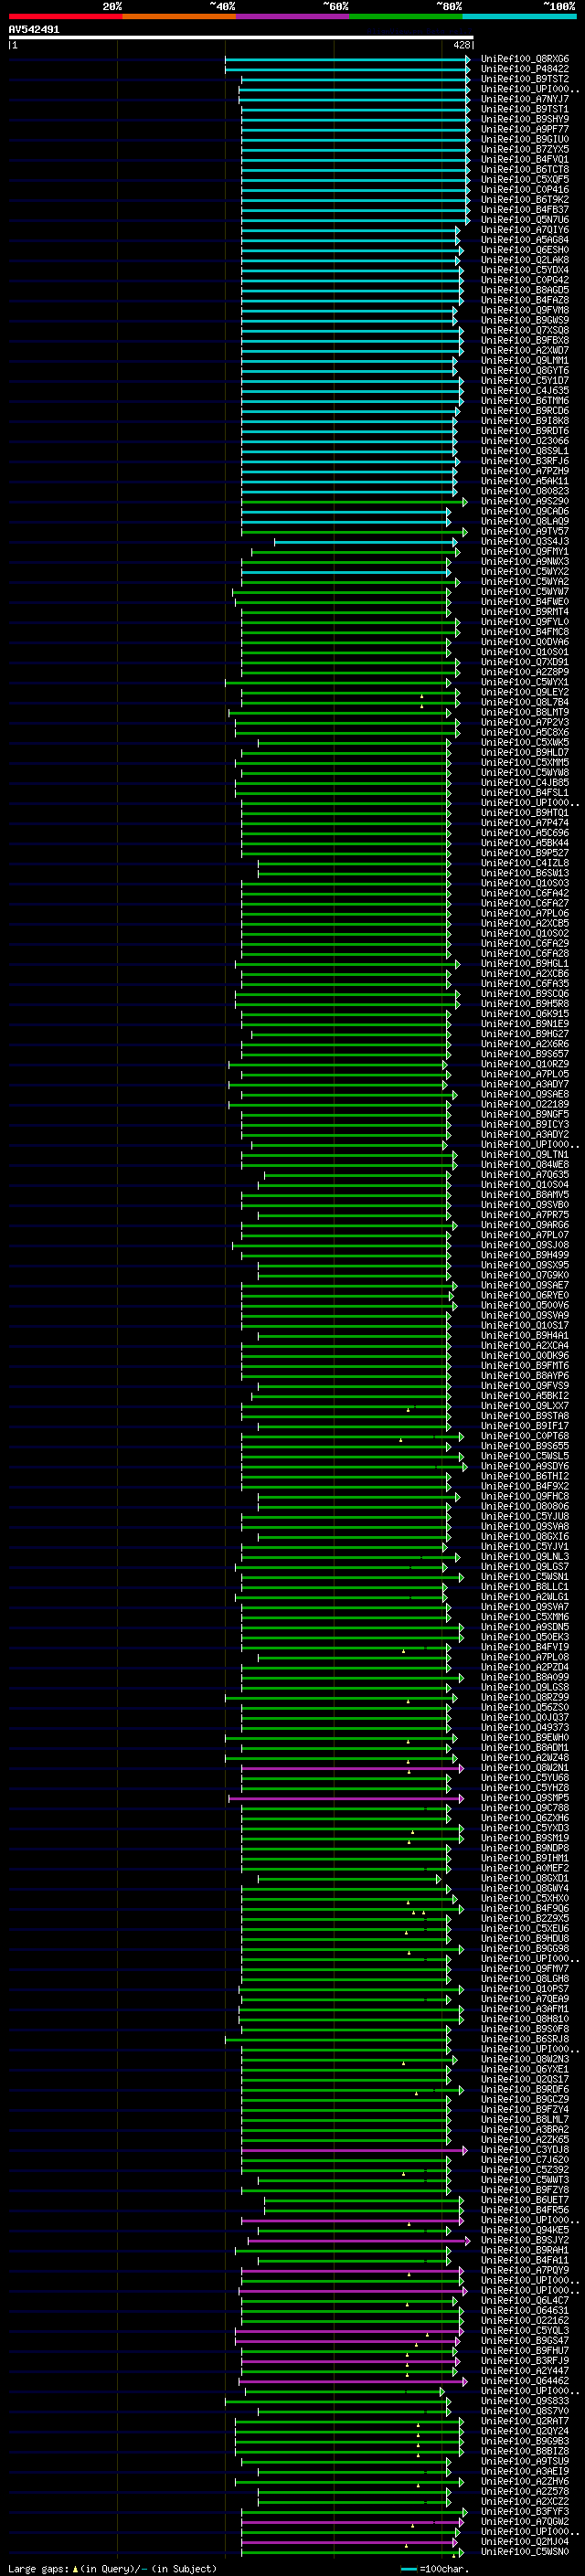585x2576 pixels.
Task: Select the UniRef100_C4JB85 label
Action: [x=524, y=782]
